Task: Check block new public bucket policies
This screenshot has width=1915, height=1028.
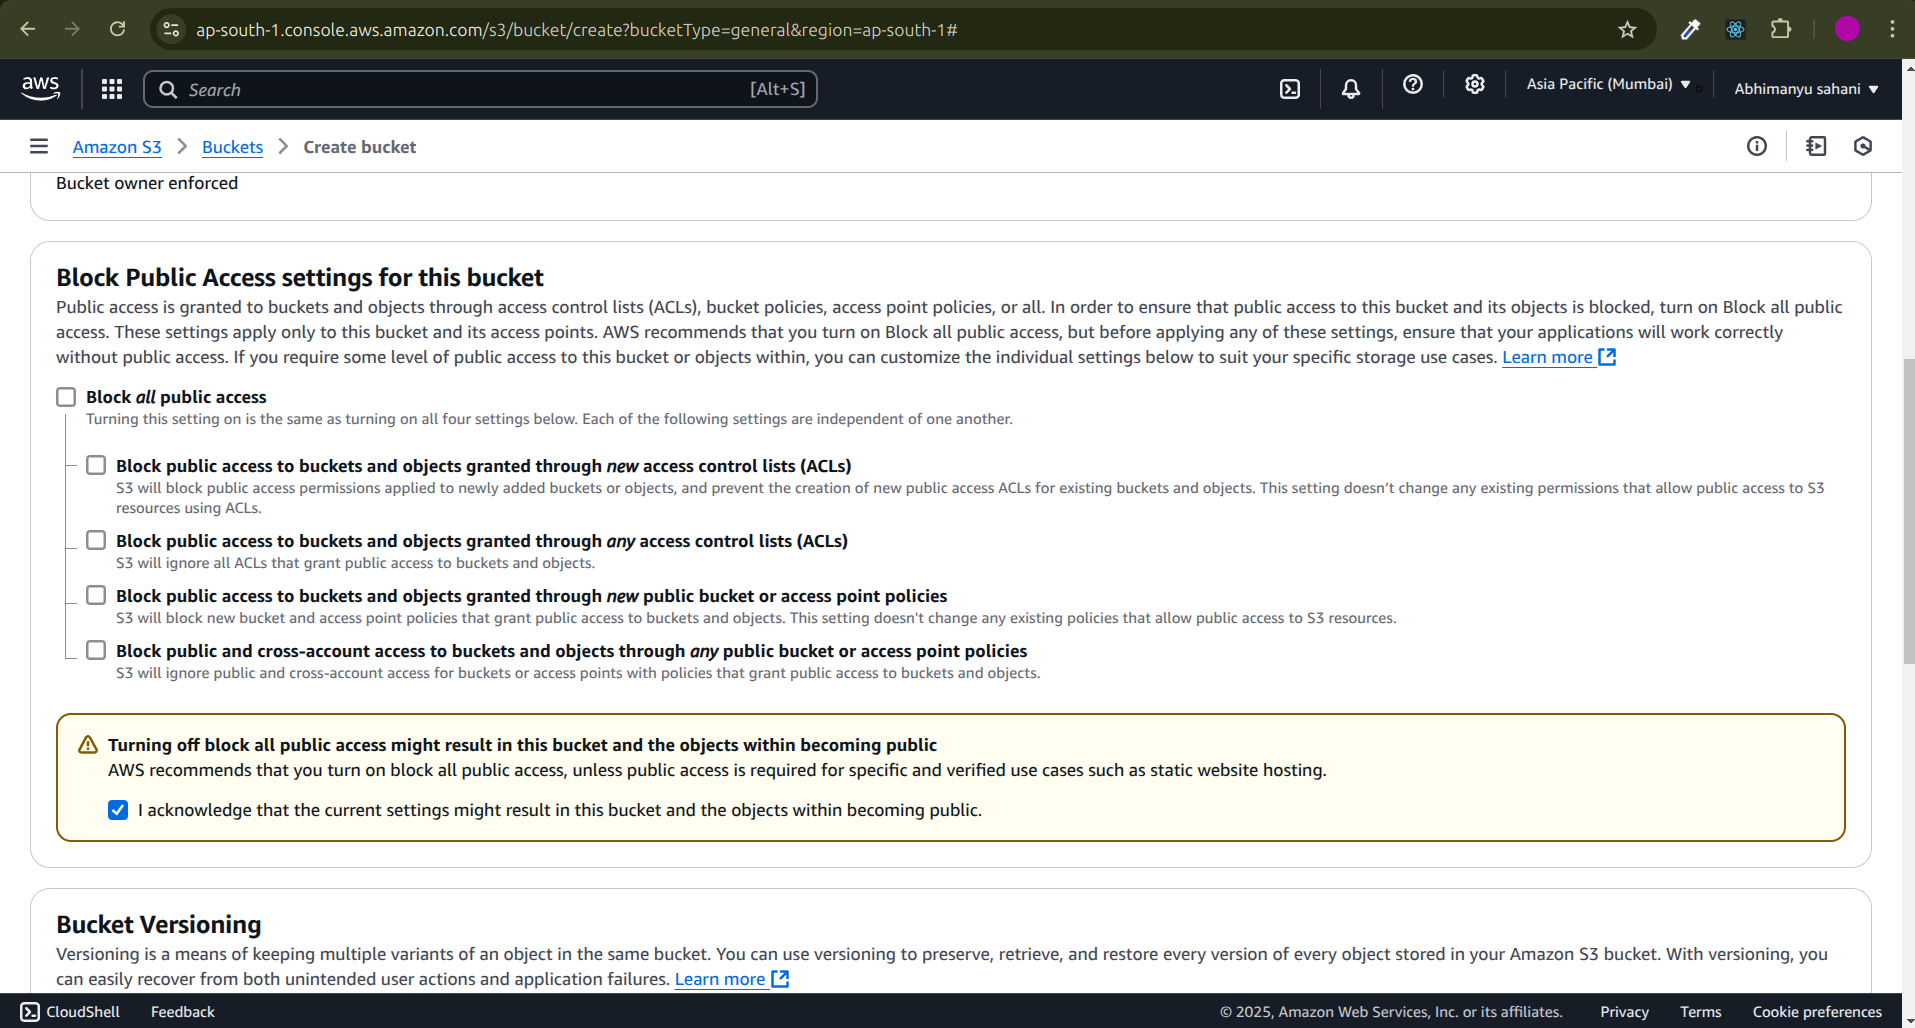Action: pyautogui.click(x=96, y=595)
